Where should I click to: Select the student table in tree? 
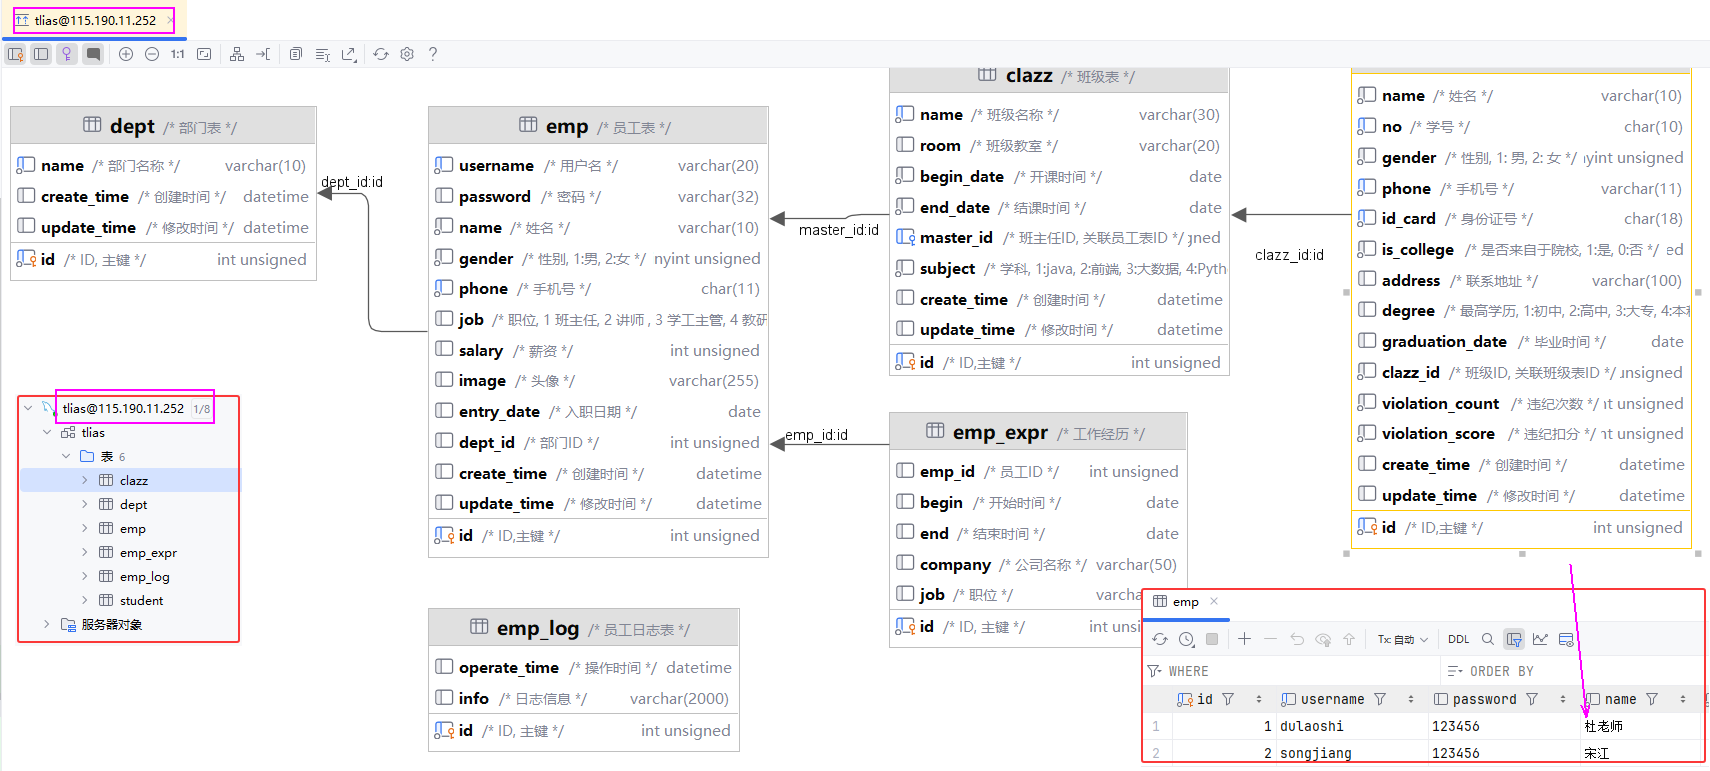click(141, 601)
